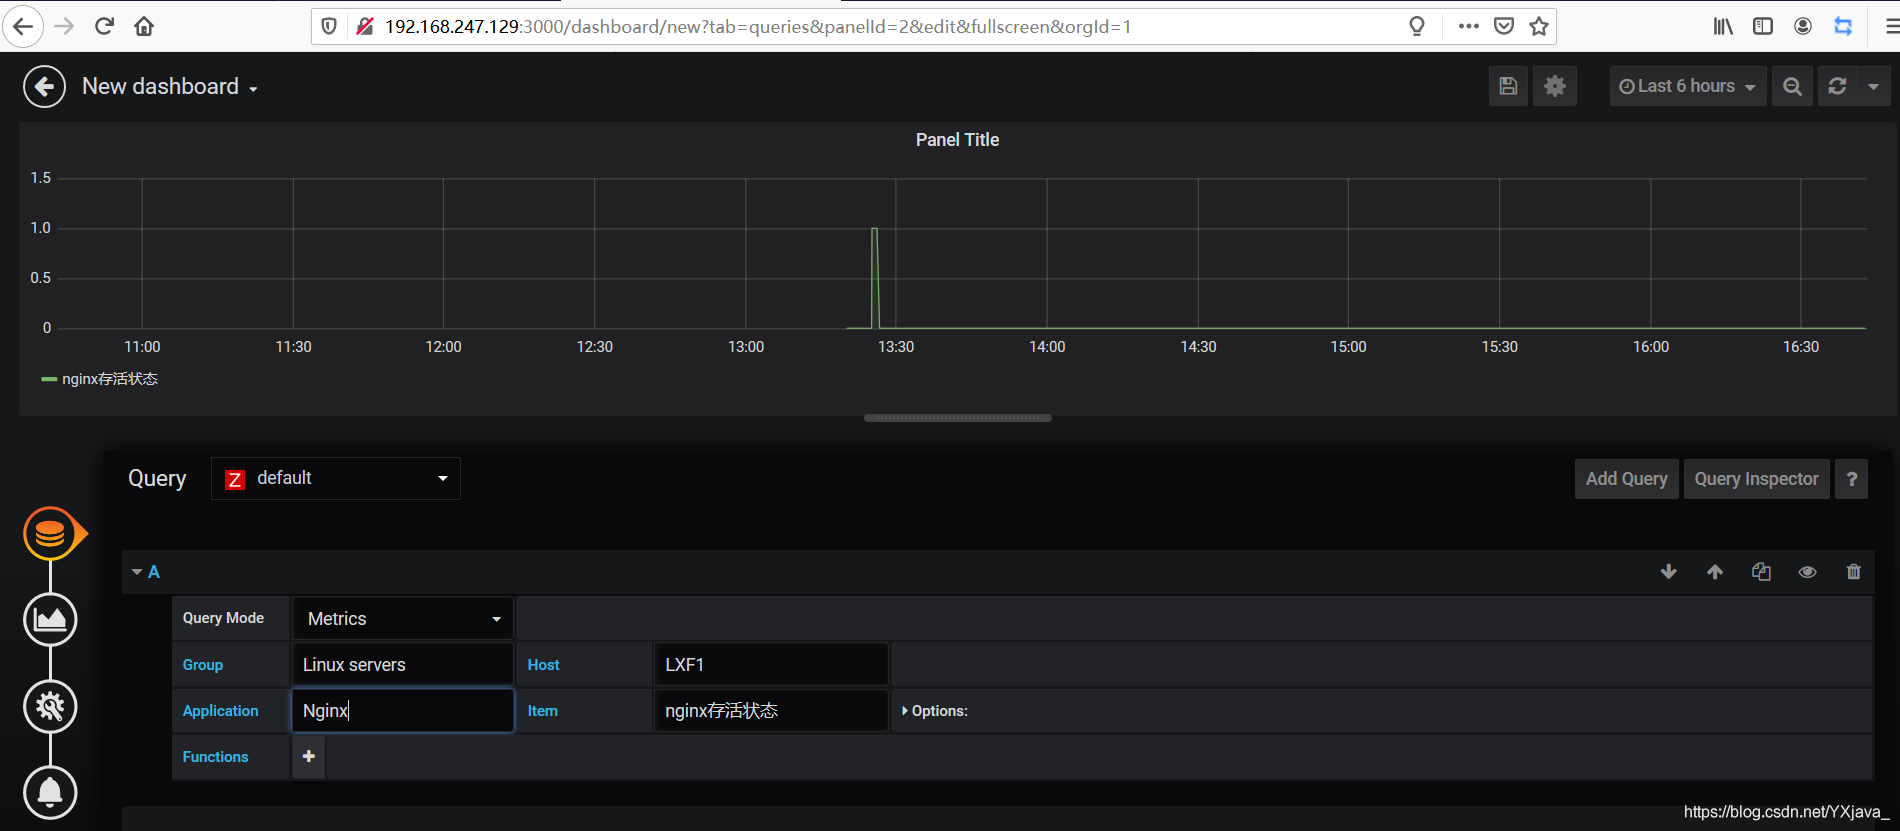
Task: Go to browser home page
Action: [144, 26]
